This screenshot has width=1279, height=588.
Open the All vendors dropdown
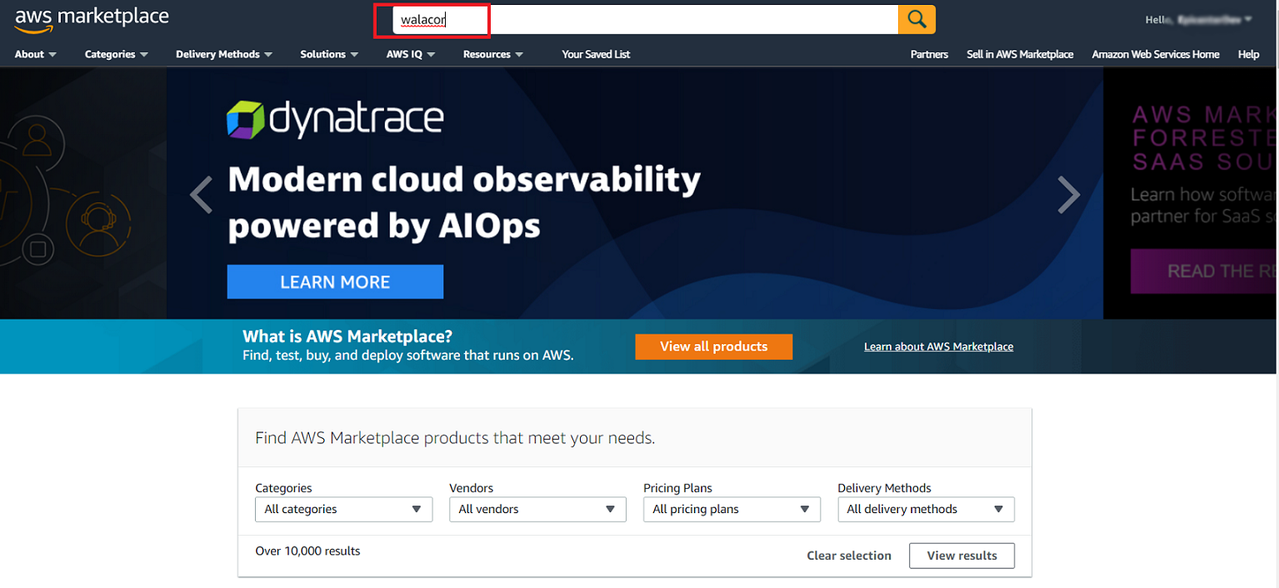coord(538,509)
